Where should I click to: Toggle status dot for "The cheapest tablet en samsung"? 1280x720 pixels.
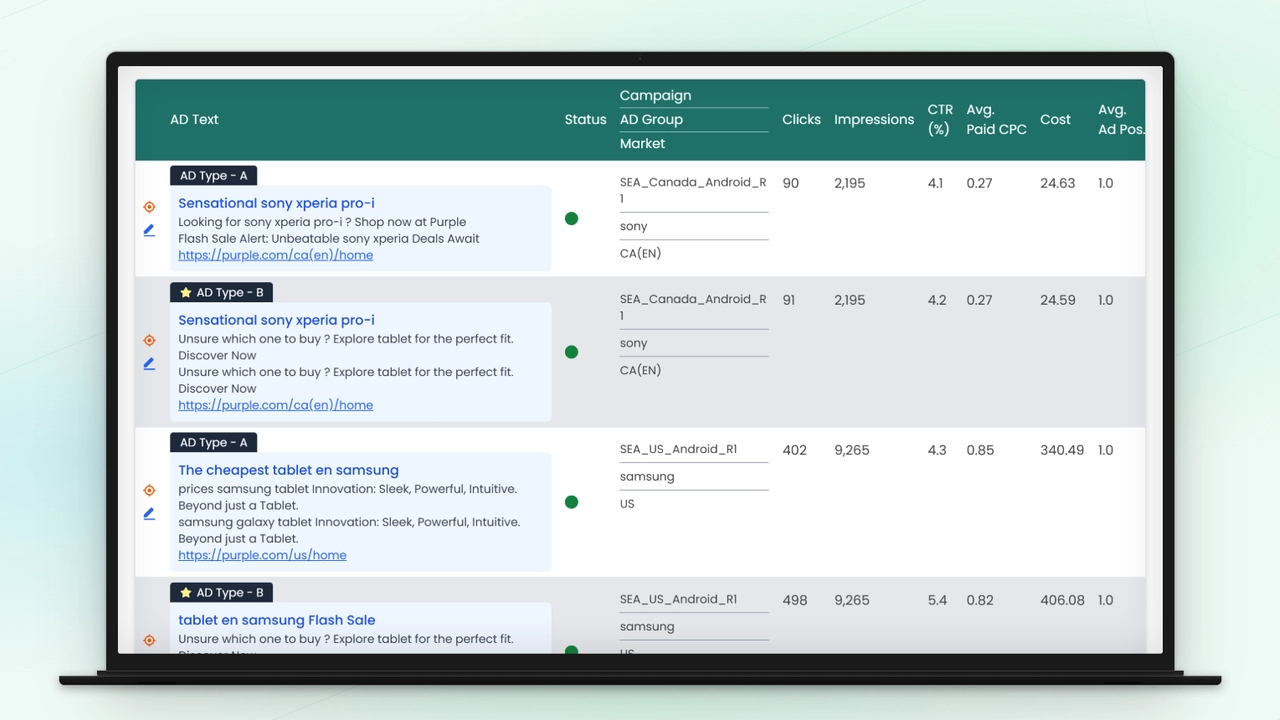tap(571, 502)
